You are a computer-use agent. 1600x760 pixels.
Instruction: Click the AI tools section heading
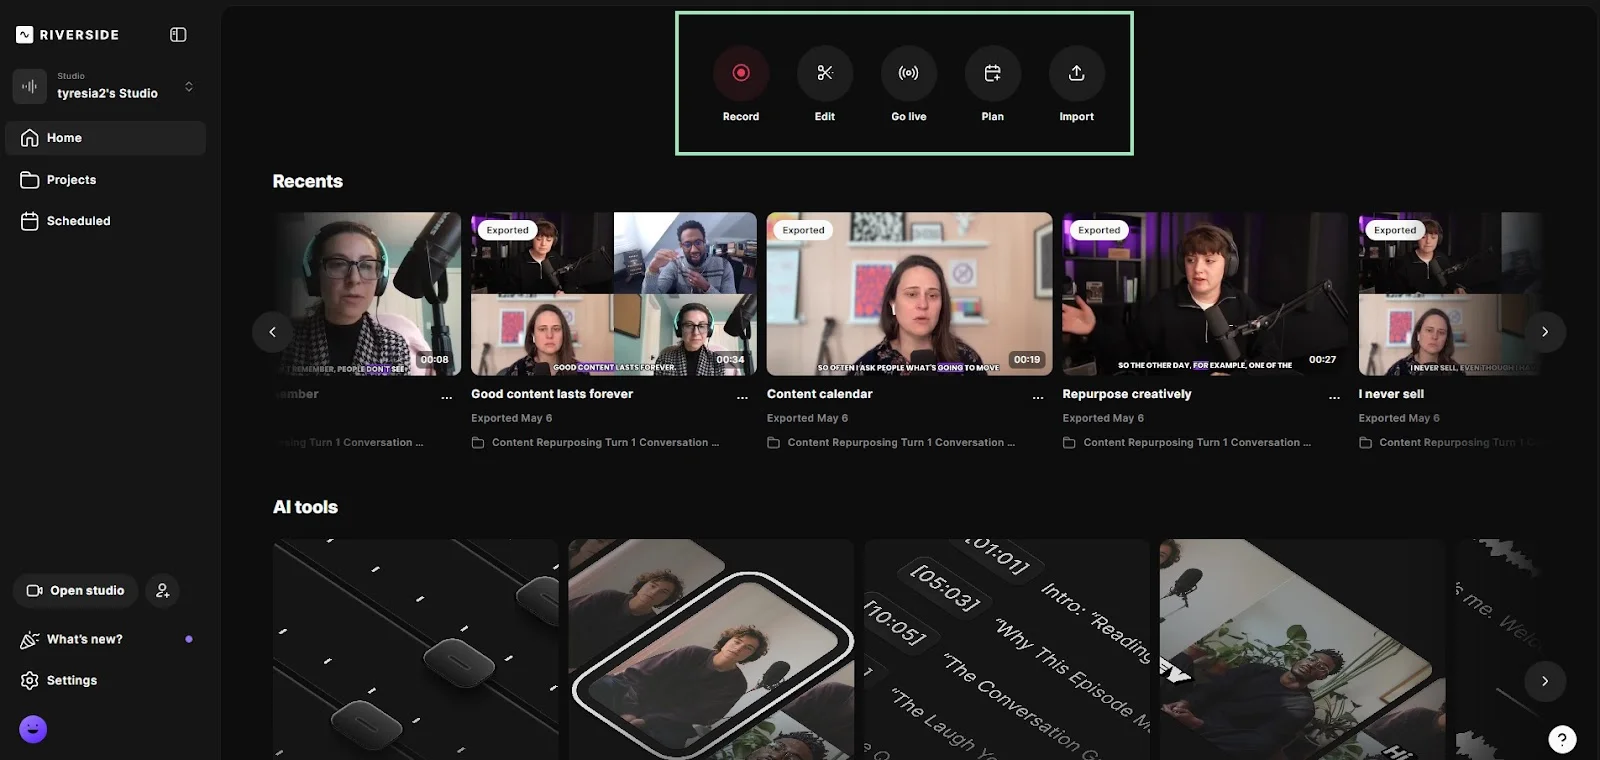(305, 507)
